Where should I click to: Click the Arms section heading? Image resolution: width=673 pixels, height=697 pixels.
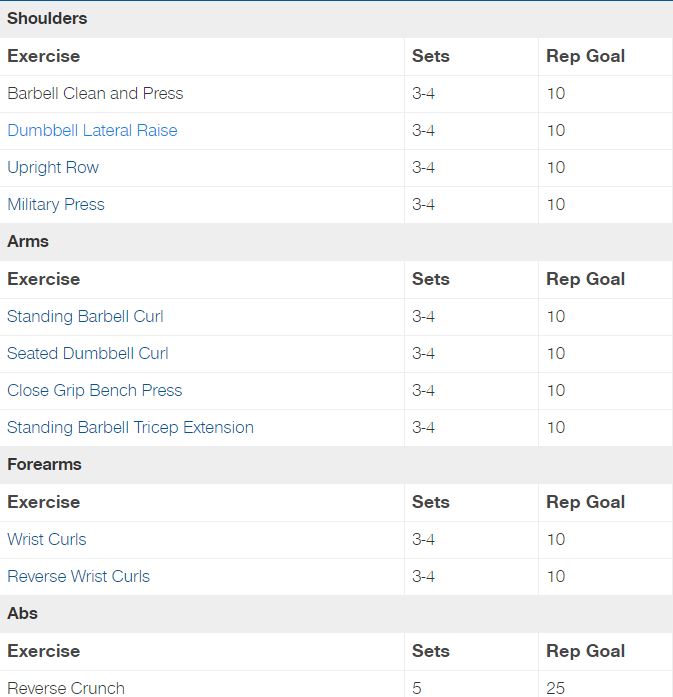coord(28,241)
